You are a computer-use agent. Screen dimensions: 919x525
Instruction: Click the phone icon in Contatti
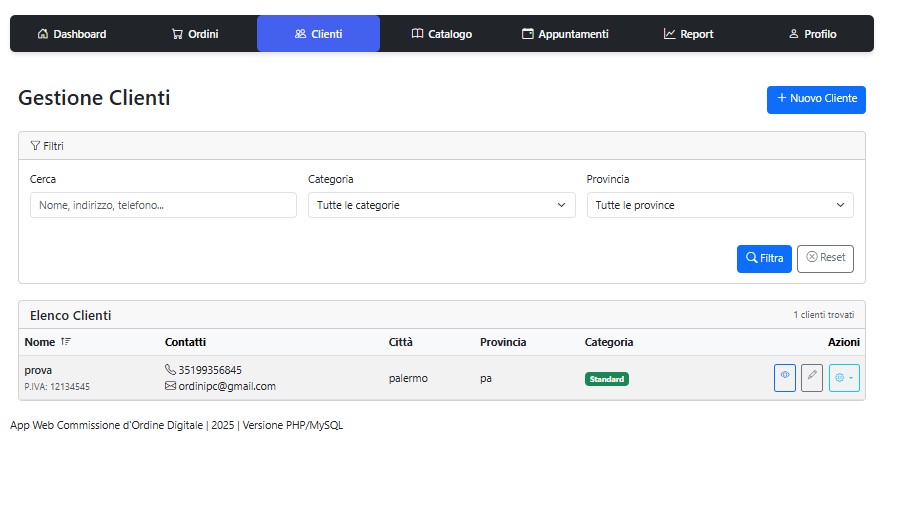point(170,370)
